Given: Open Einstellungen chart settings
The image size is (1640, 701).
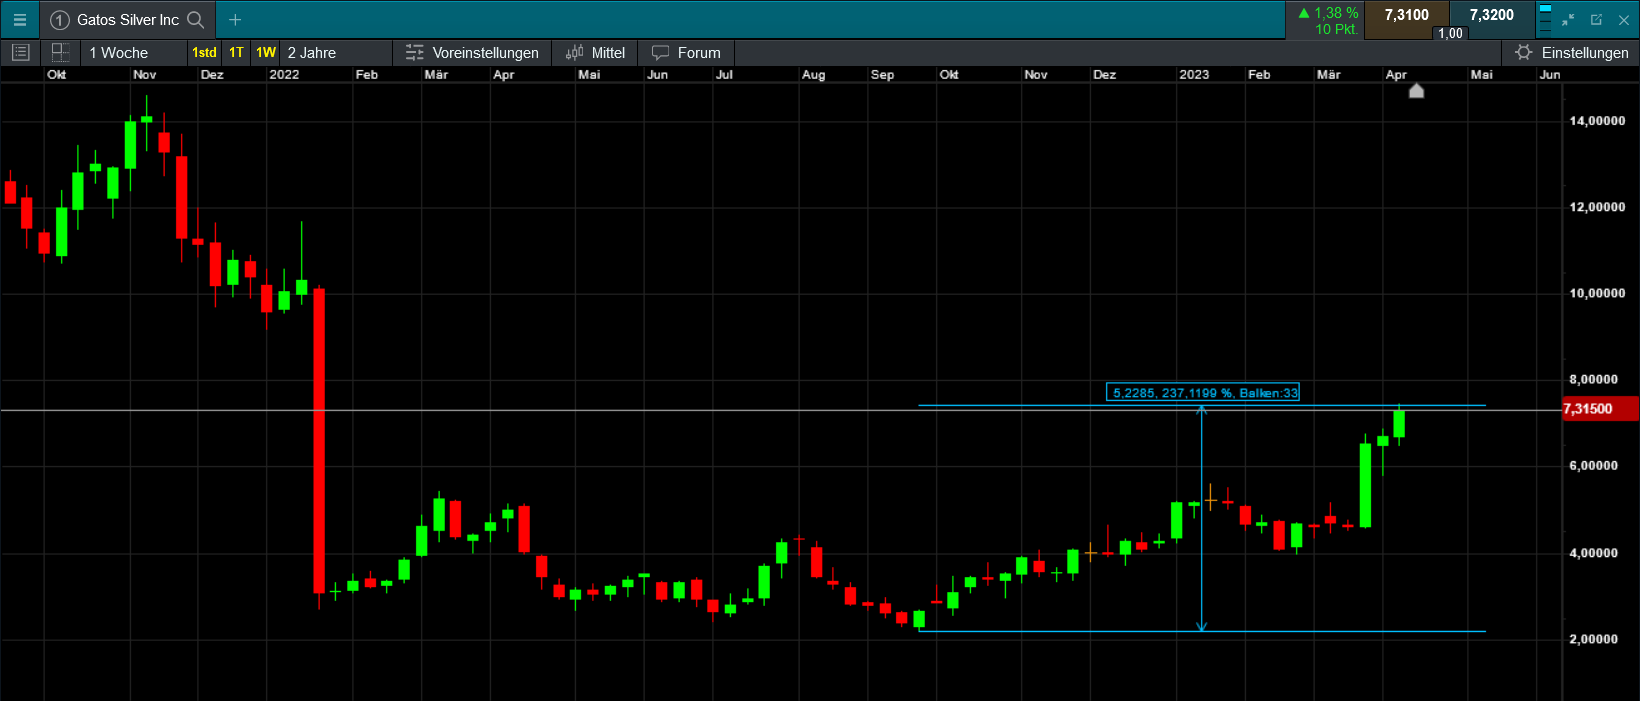Looking at the screenshot, I should 1572,53.
